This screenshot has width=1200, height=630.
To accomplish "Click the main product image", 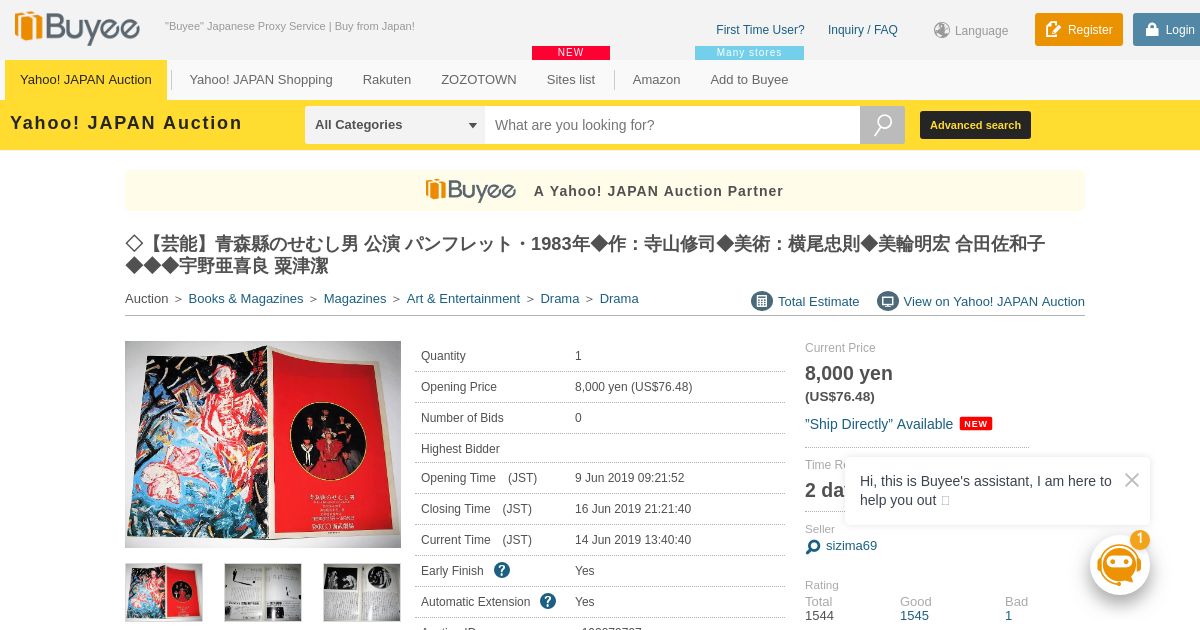I will (263, 444).
